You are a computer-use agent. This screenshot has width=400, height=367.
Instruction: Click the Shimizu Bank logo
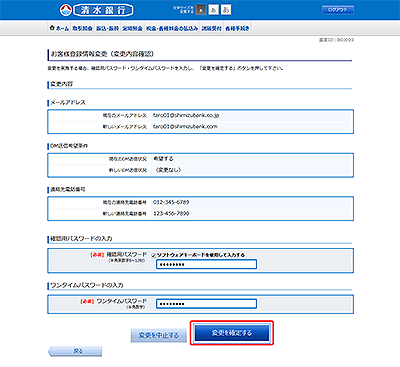(96, 10)
